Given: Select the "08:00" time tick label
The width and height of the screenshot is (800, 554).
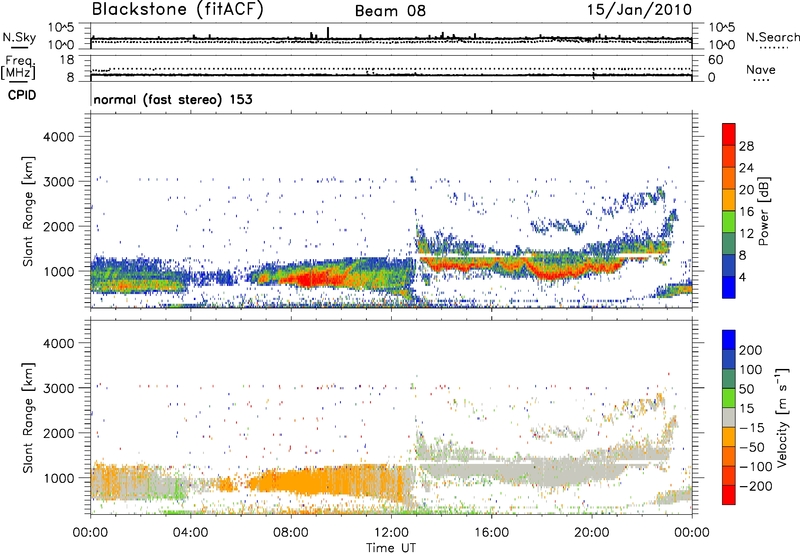Looking at the screenshot, I should pos(291,533).
